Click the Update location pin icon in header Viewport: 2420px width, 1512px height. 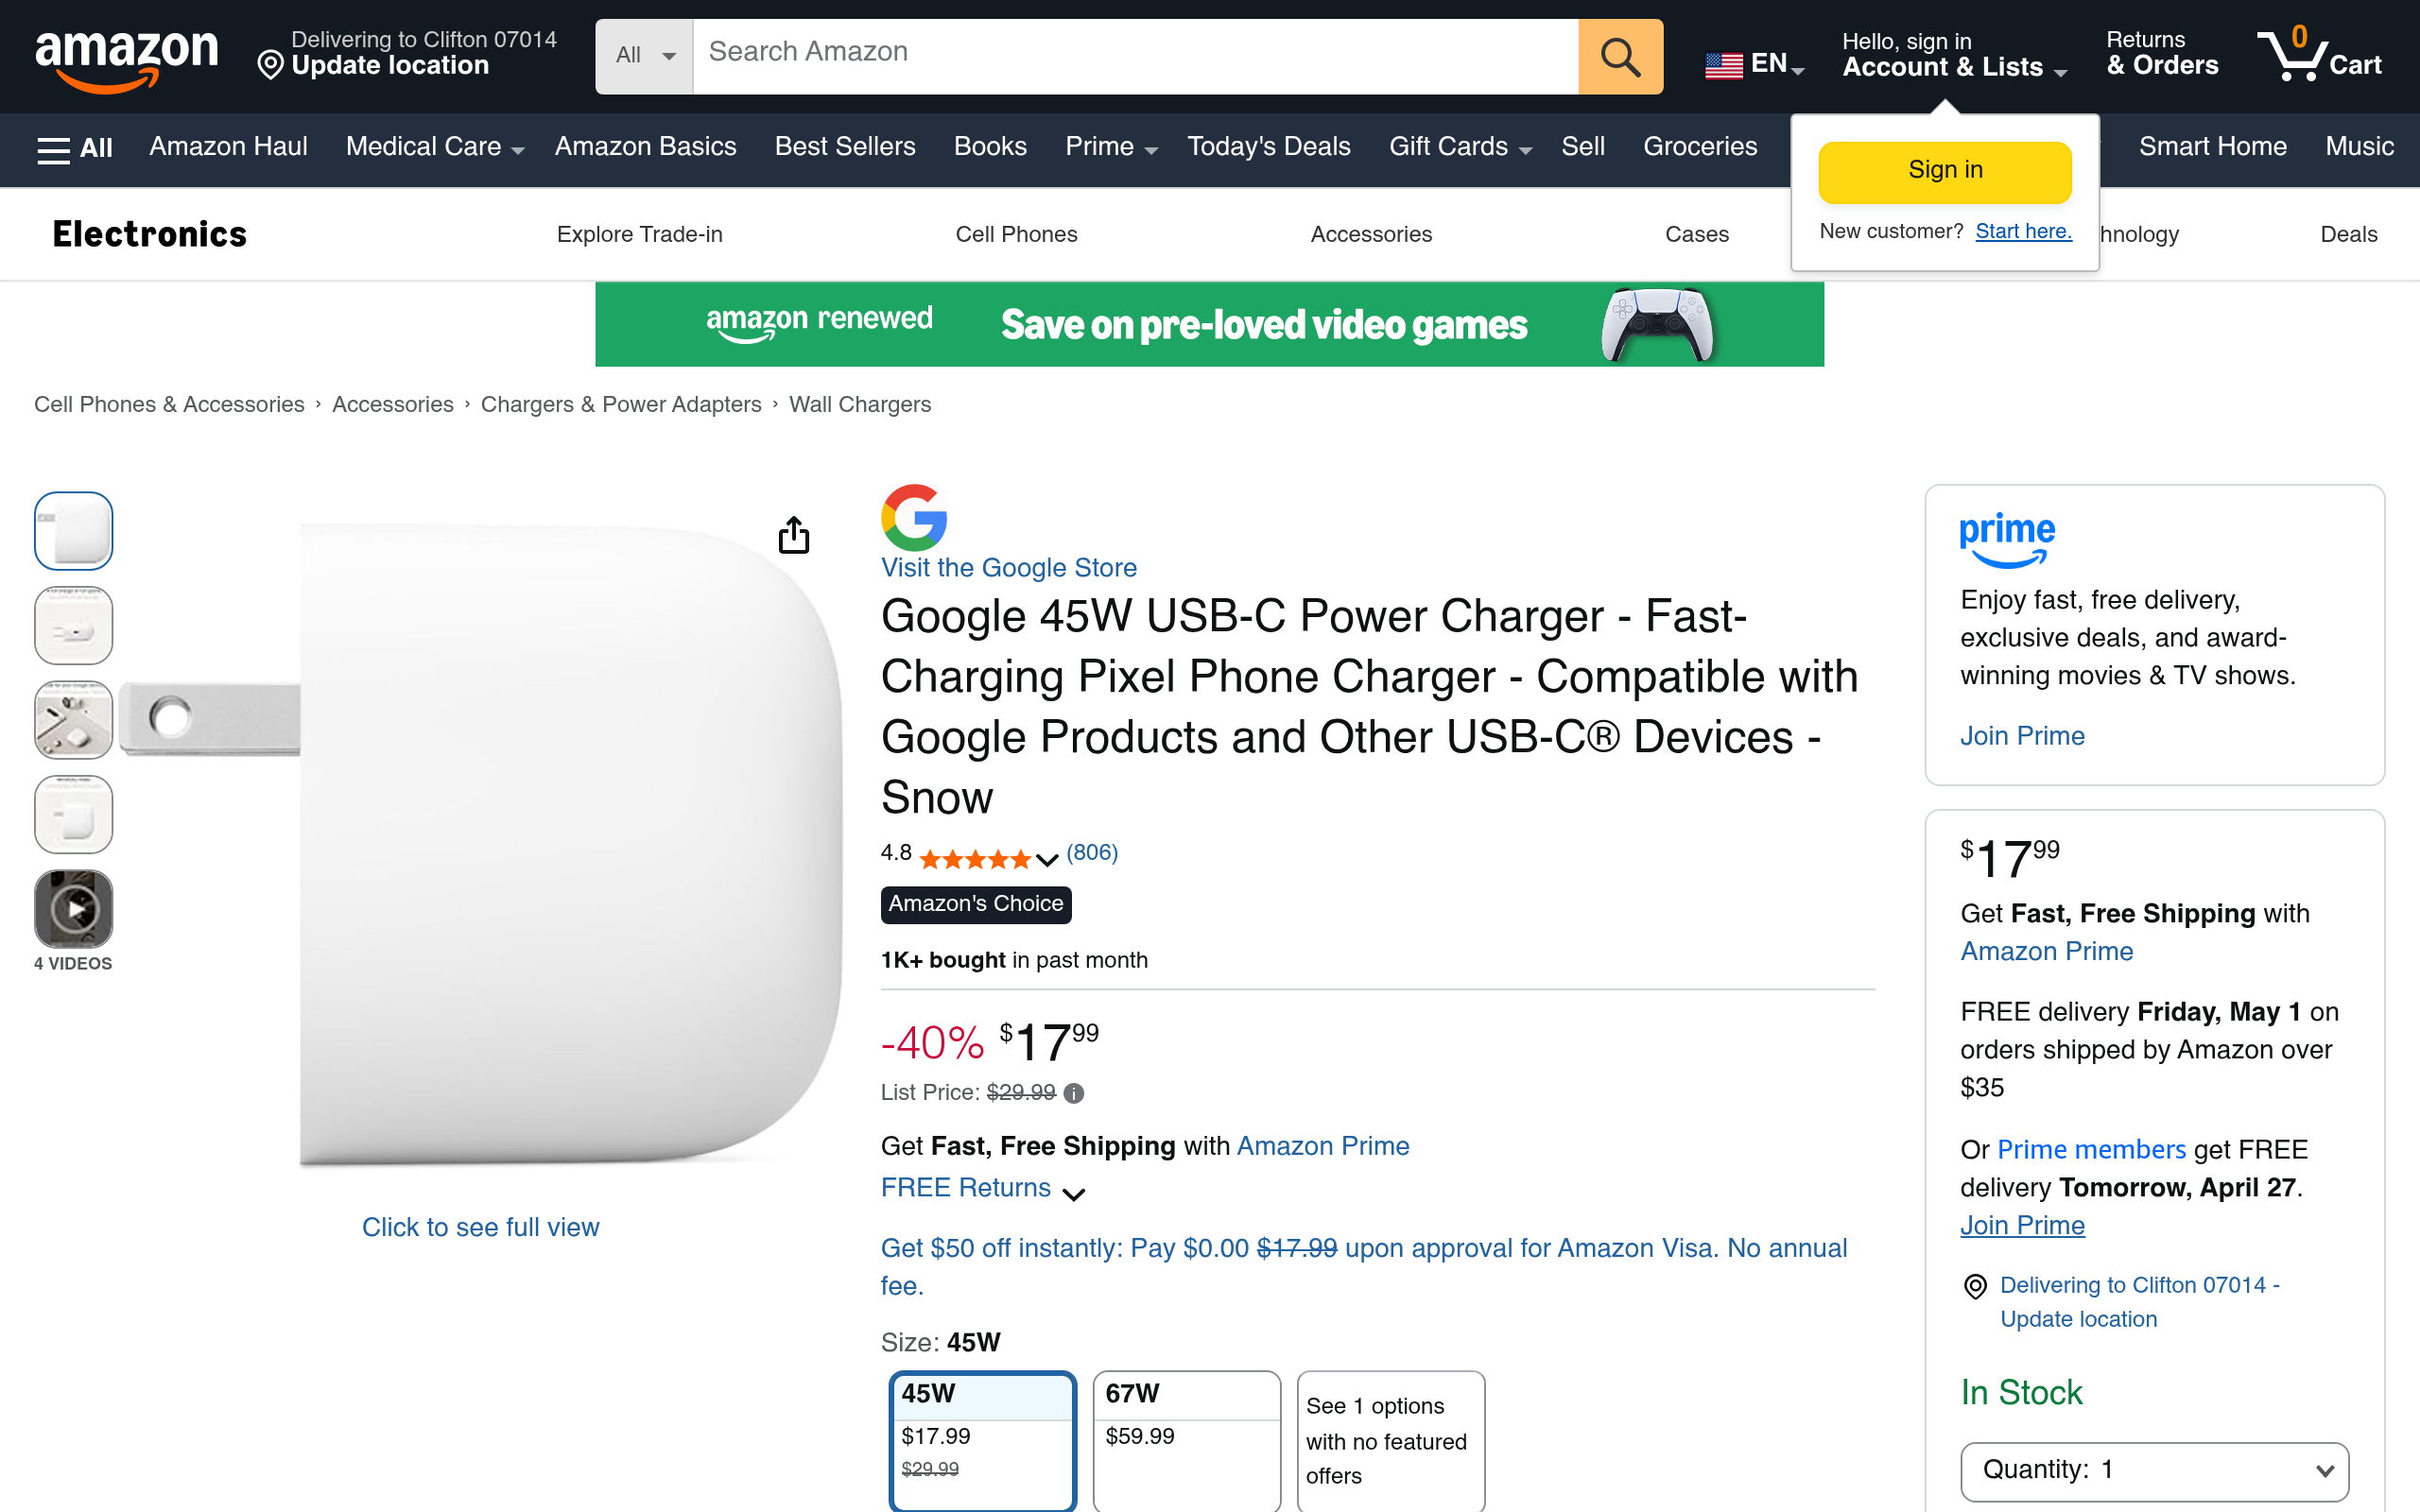coord(270,66)
